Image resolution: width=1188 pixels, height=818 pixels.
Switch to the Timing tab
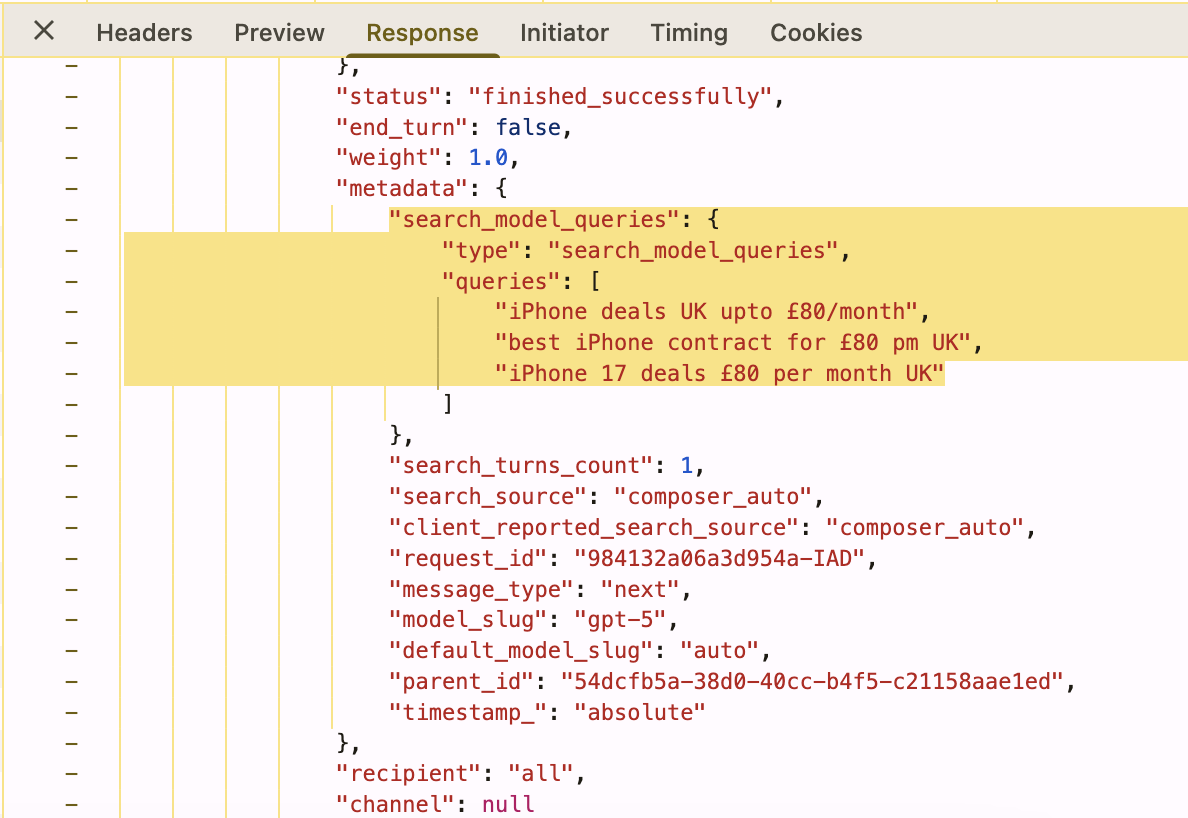tap(689, 33)
